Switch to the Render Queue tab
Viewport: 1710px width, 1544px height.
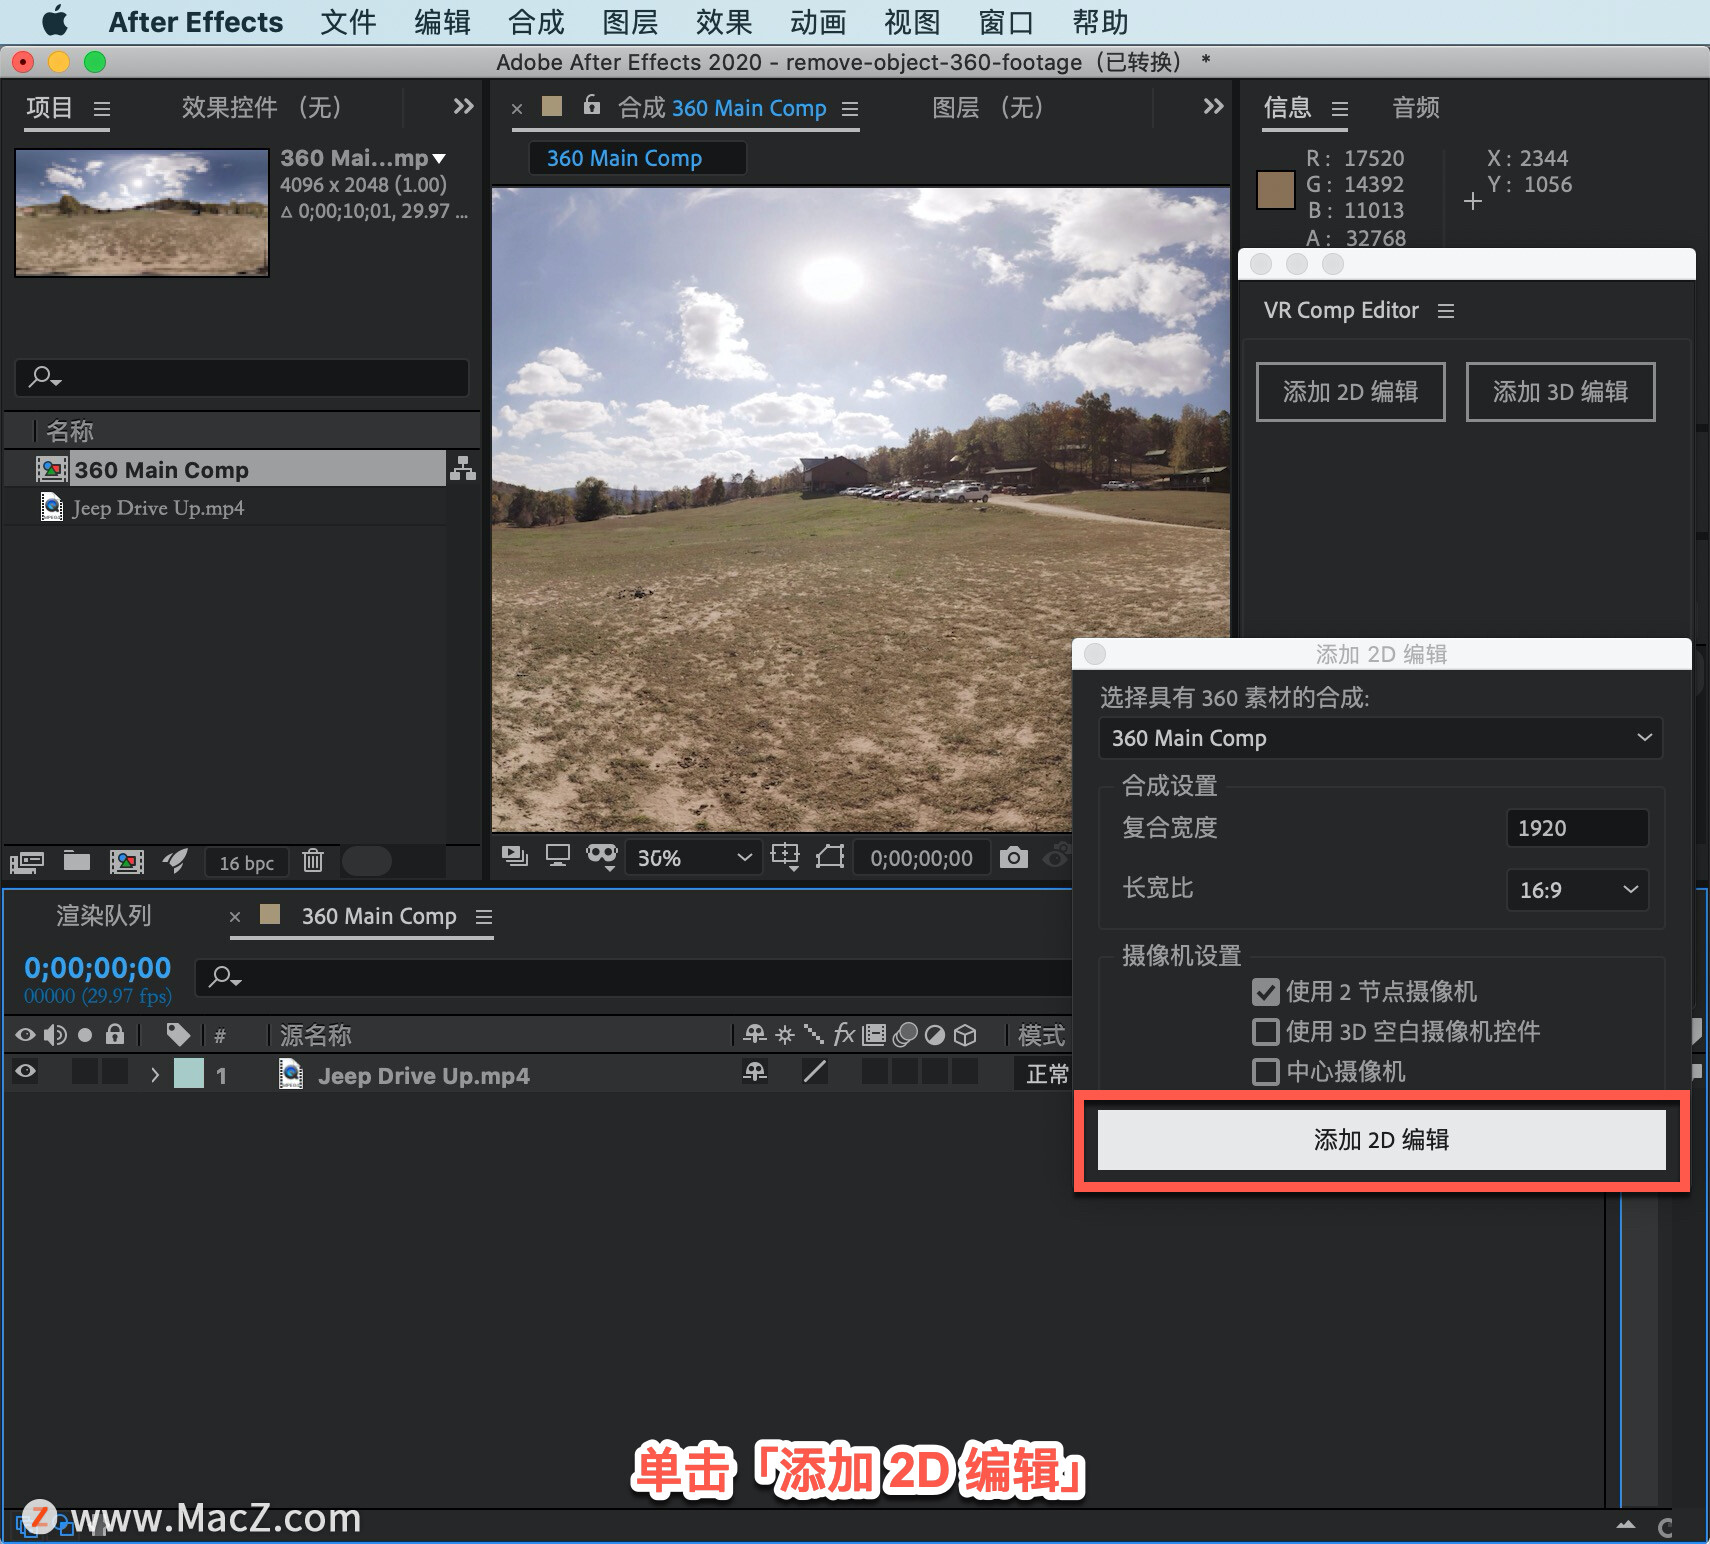(104, 915)
